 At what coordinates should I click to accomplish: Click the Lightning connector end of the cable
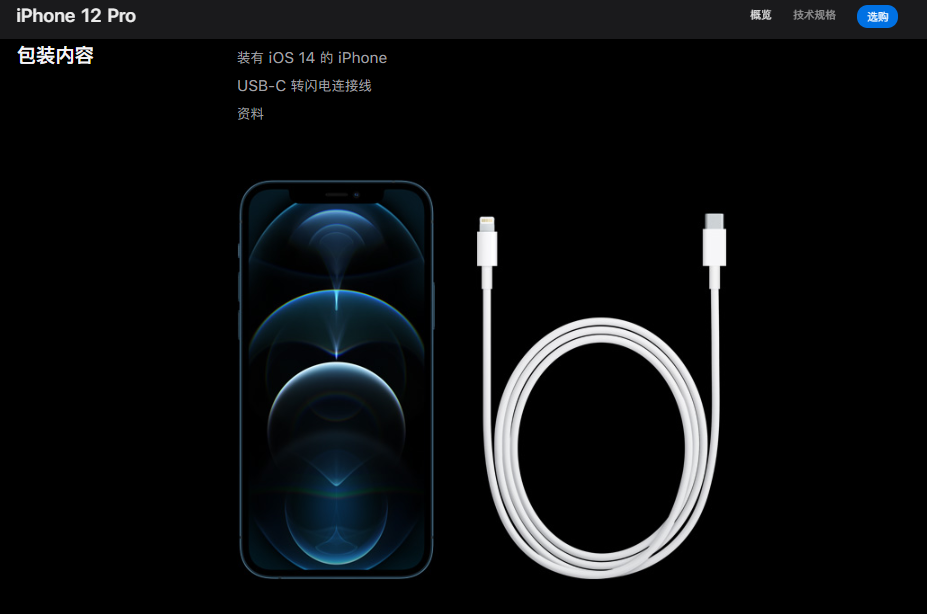point(487,242)
